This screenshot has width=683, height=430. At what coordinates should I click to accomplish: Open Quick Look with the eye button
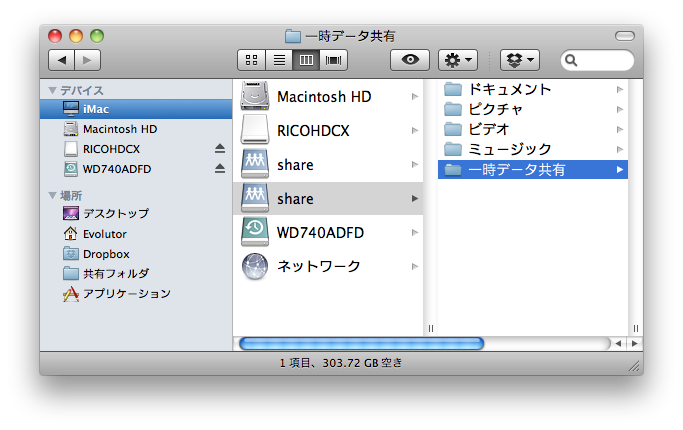(410, 60)
